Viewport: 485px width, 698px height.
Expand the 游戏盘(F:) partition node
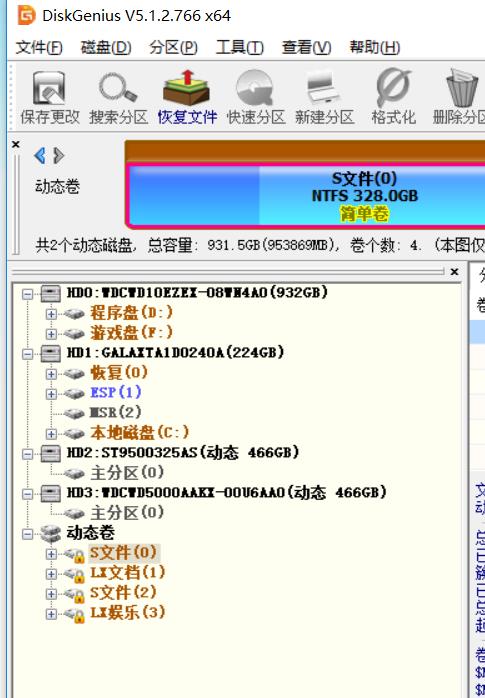(51, 334)
